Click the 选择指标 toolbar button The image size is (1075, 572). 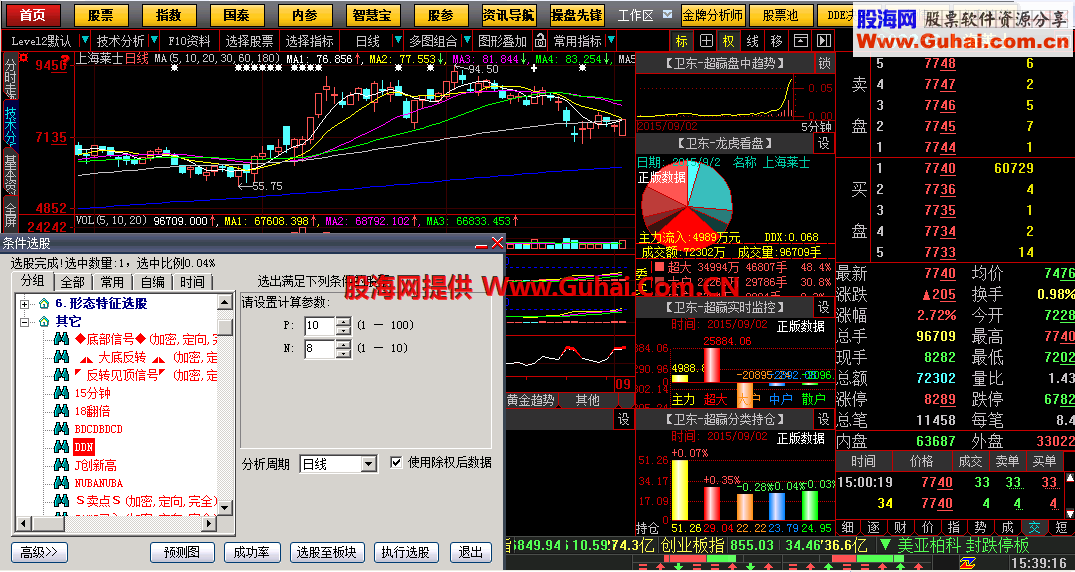coord(310,40)
